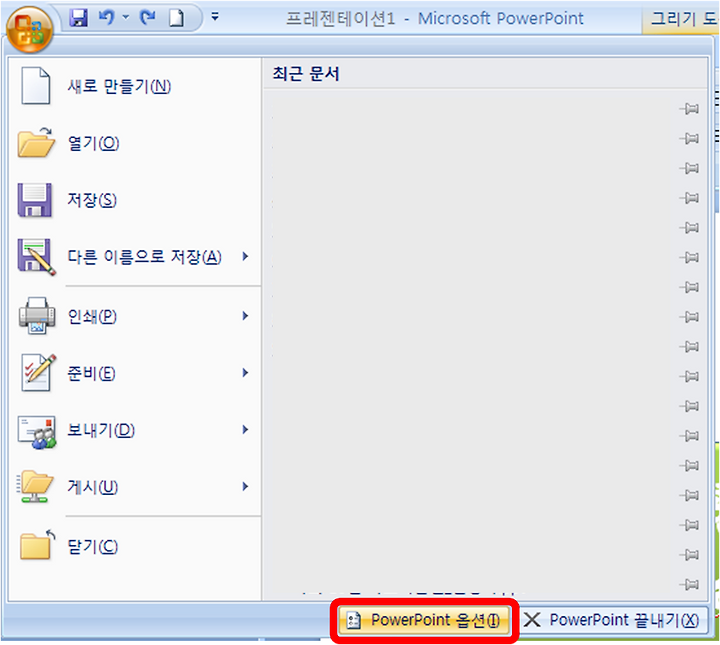Screen dimensions: 720x645
Task: Click the Undo arrow in quick access toolbar
Action: tap(107, 18)
